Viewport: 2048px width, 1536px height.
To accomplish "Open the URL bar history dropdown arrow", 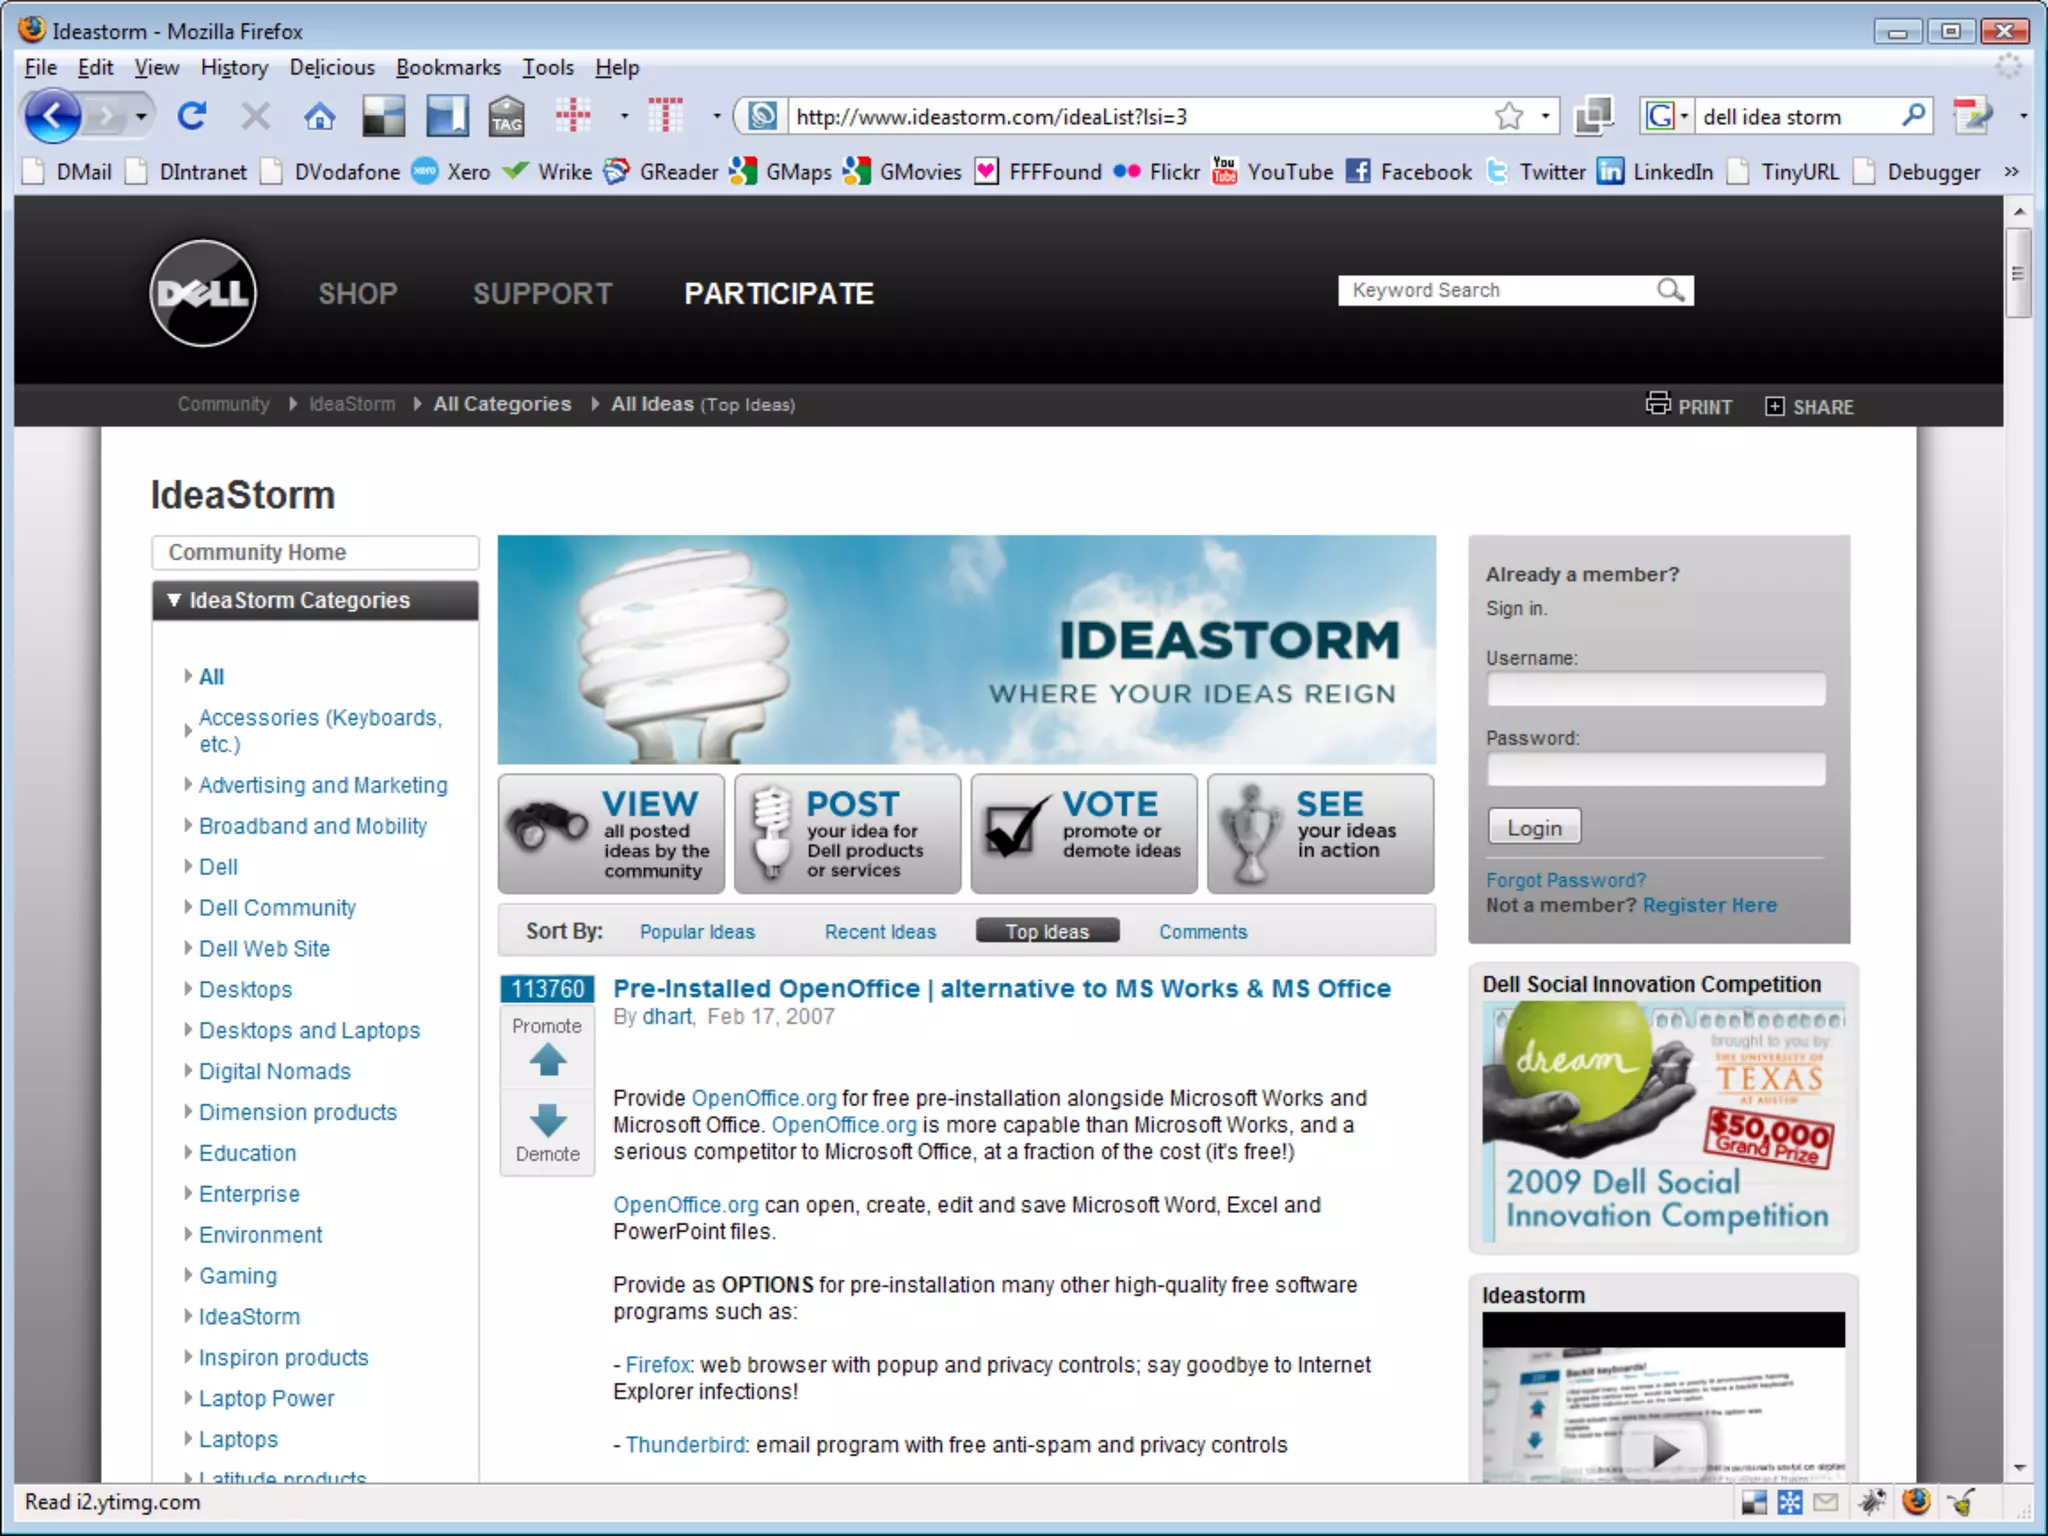I will click(1546, 117).
